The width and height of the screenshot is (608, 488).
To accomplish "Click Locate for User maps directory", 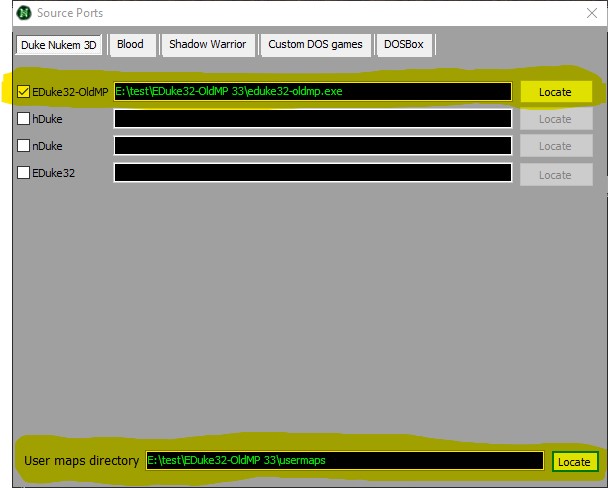I will 575,462.
